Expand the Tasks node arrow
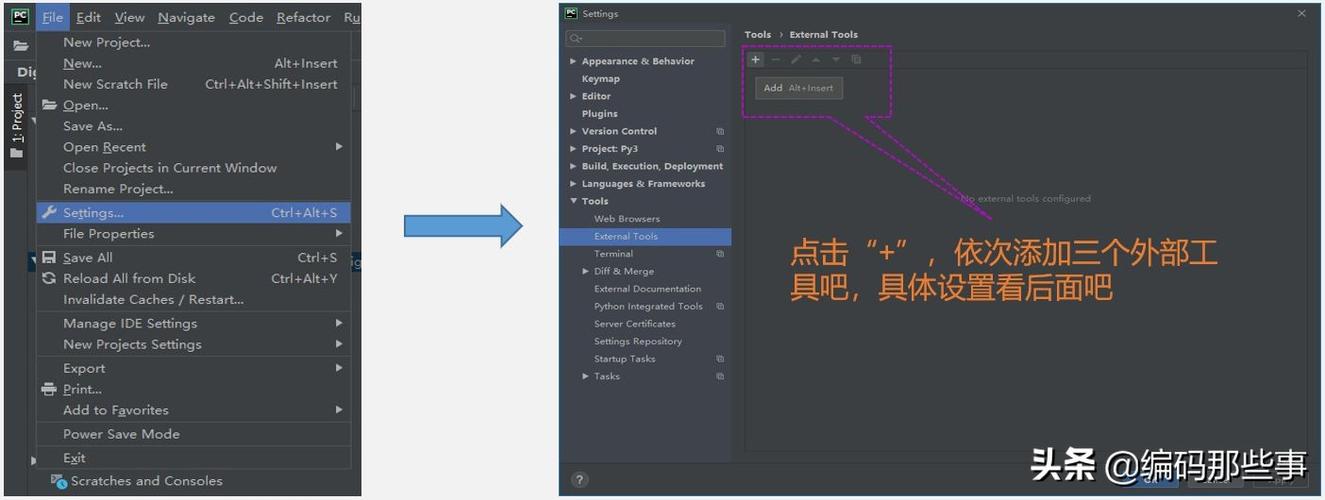 (x=586, y=376)
